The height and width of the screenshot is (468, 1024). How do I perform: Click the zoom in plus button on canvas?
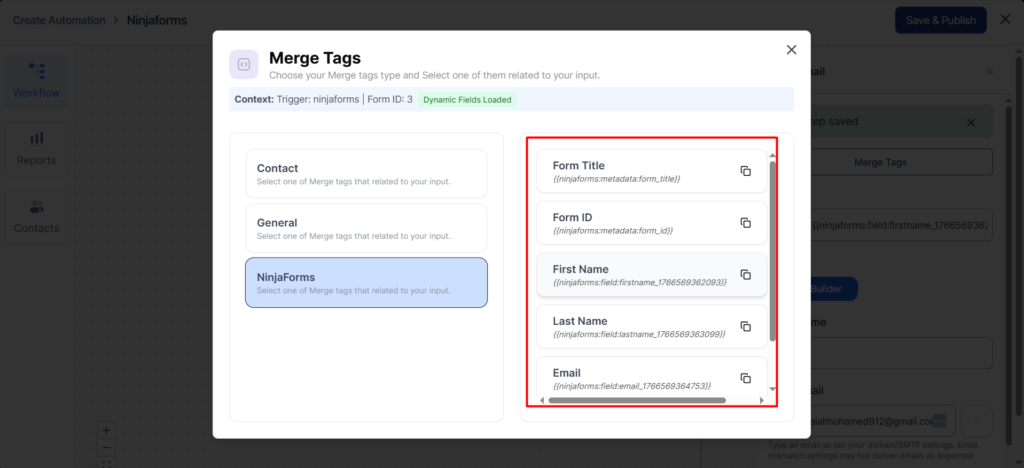[107, 430]
